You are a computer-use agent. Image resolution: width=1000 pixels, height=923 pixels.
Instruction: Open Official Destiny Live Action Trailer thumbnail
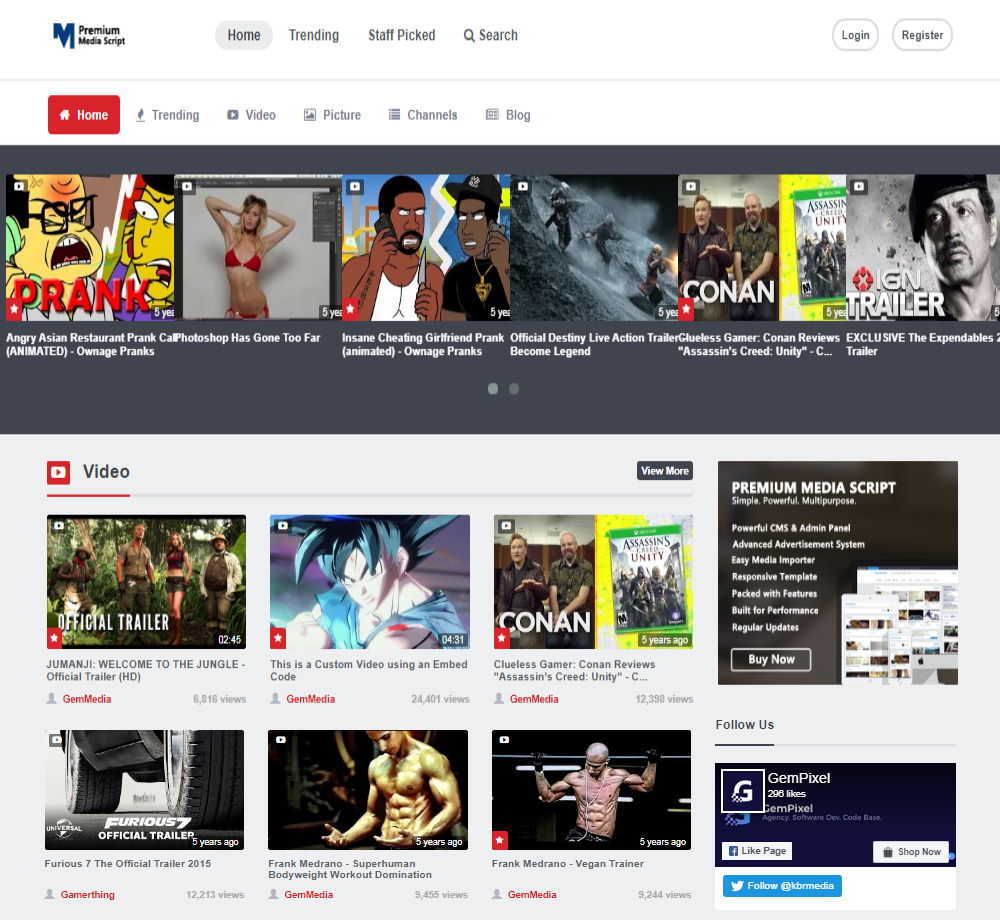(594, 247)
